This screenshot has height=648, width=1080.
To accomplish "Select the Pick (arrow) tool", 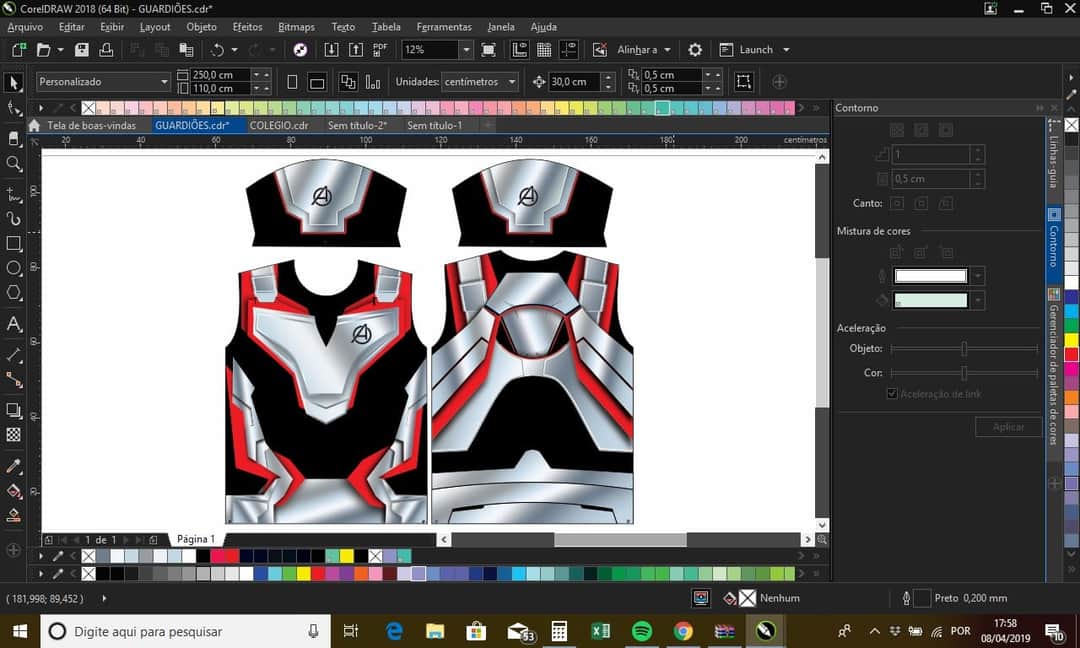I will [x=13, y=82].
